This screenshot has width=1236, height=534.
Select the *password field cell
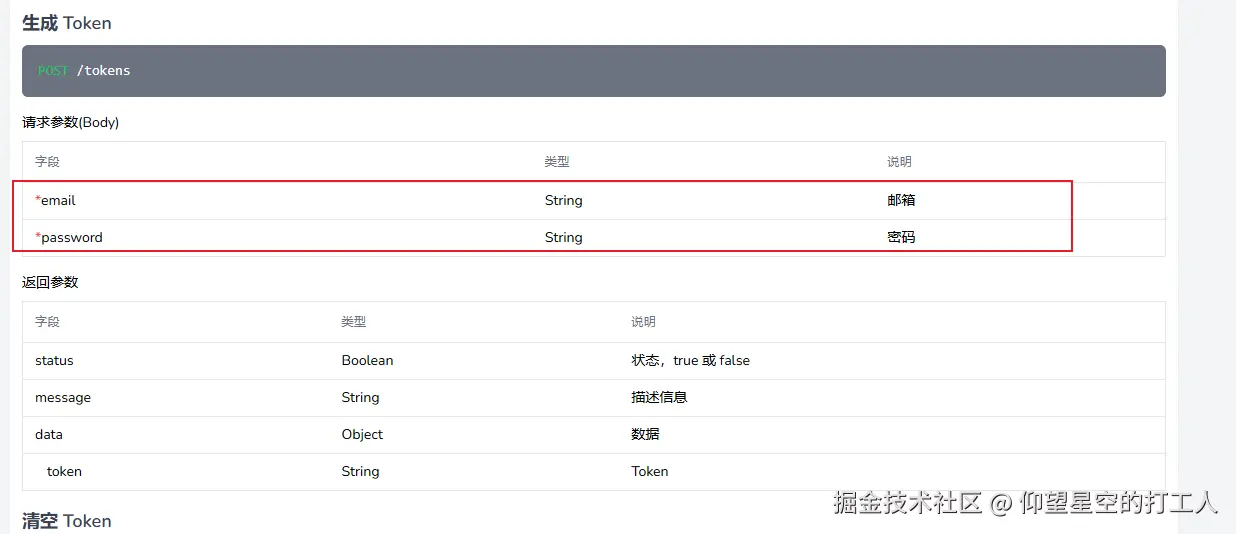pos(71,237)
